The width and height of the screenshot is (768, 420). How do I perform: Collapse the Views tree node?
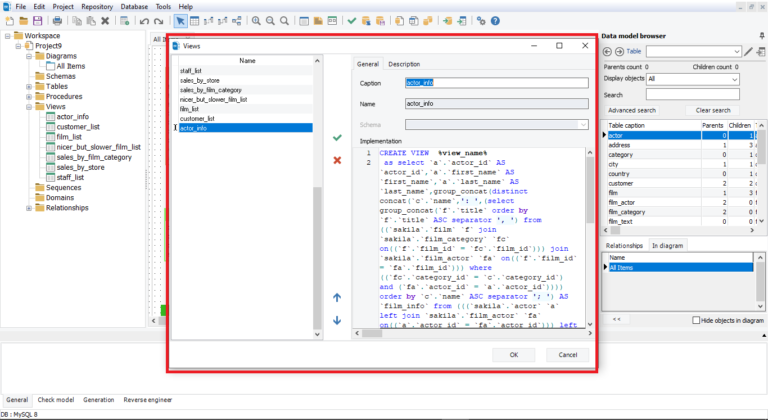pos(29,105)
